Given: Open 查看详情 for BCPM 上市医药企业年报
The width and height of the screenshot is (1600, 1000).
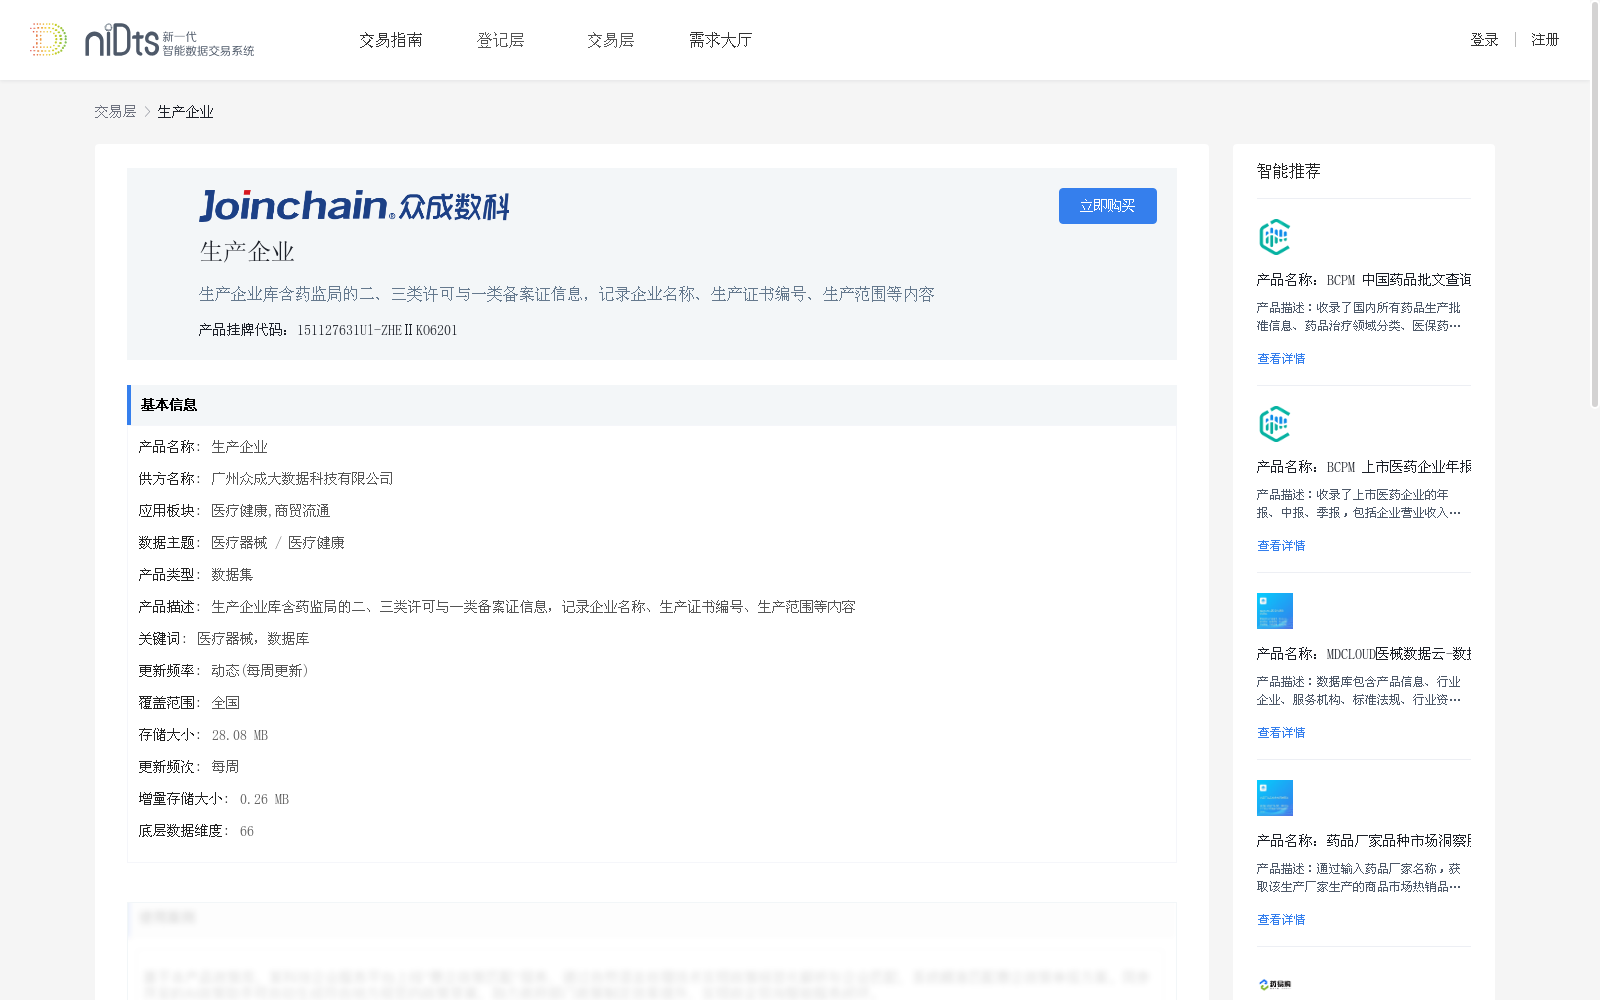Looking at the screenshot, I should pyautogui.click(x=1281, y=546).
